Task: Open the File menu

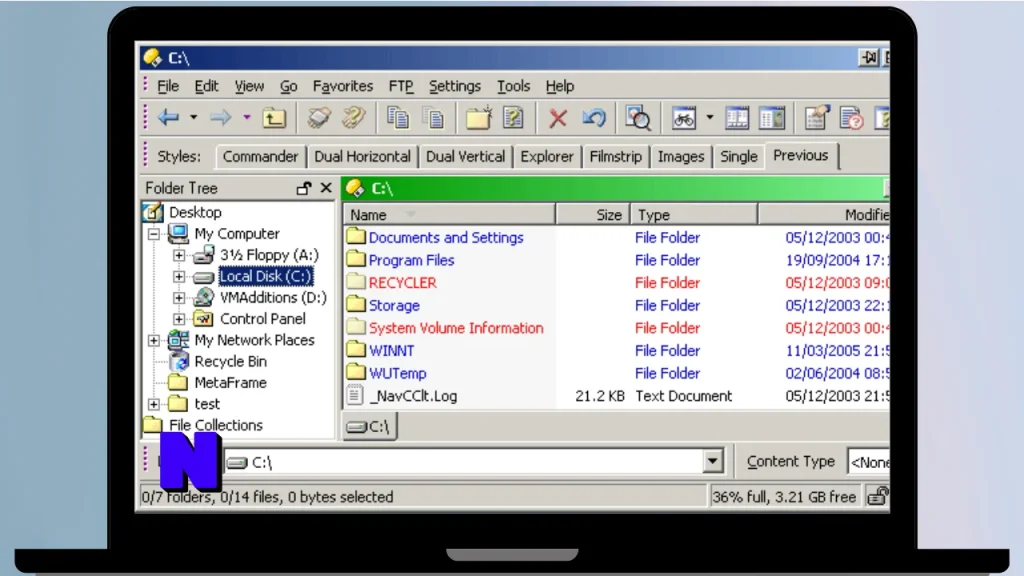Action: (168, 86)
